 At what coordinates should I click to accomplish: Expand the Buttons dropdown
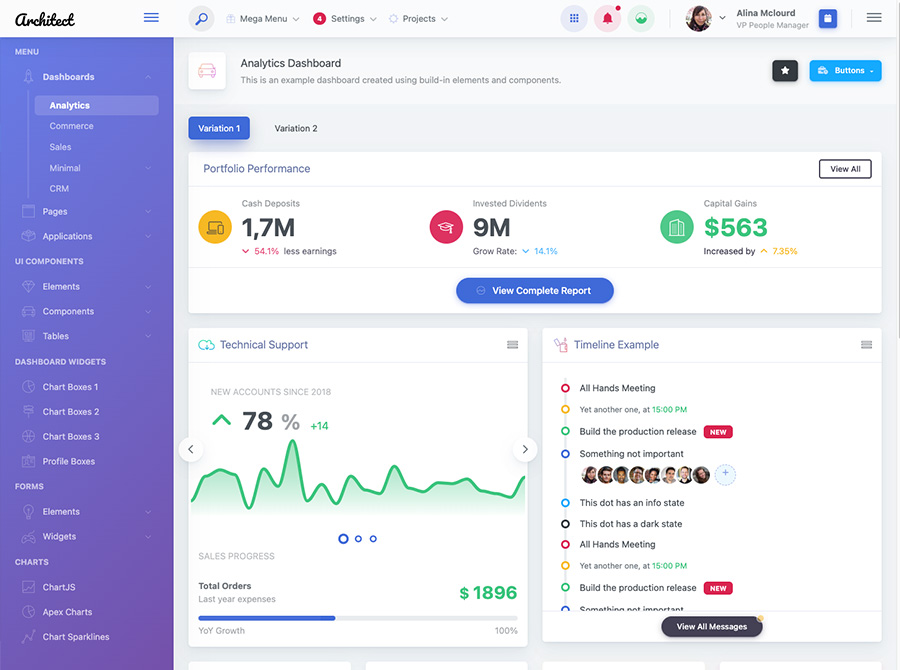click(845, 71)
